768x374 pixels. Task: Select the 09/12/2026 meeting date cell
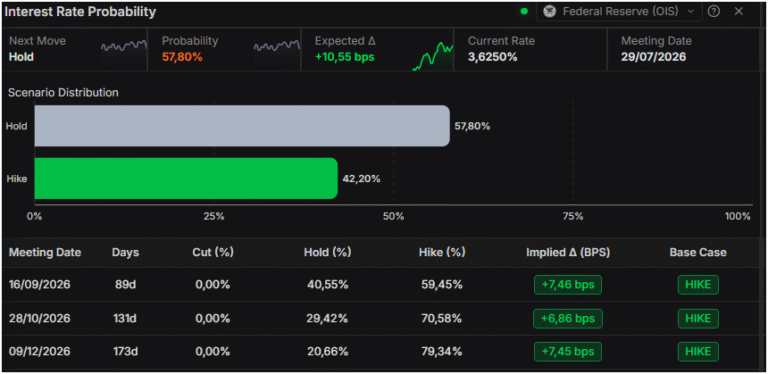(40, 352)
